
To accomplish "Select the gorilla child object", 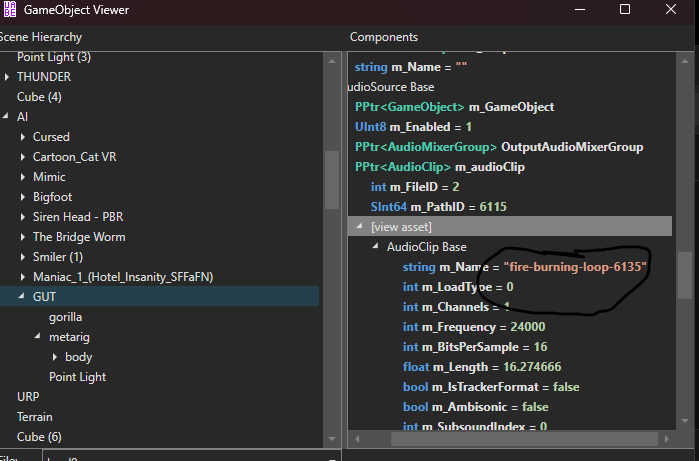I will pos(66,317).
